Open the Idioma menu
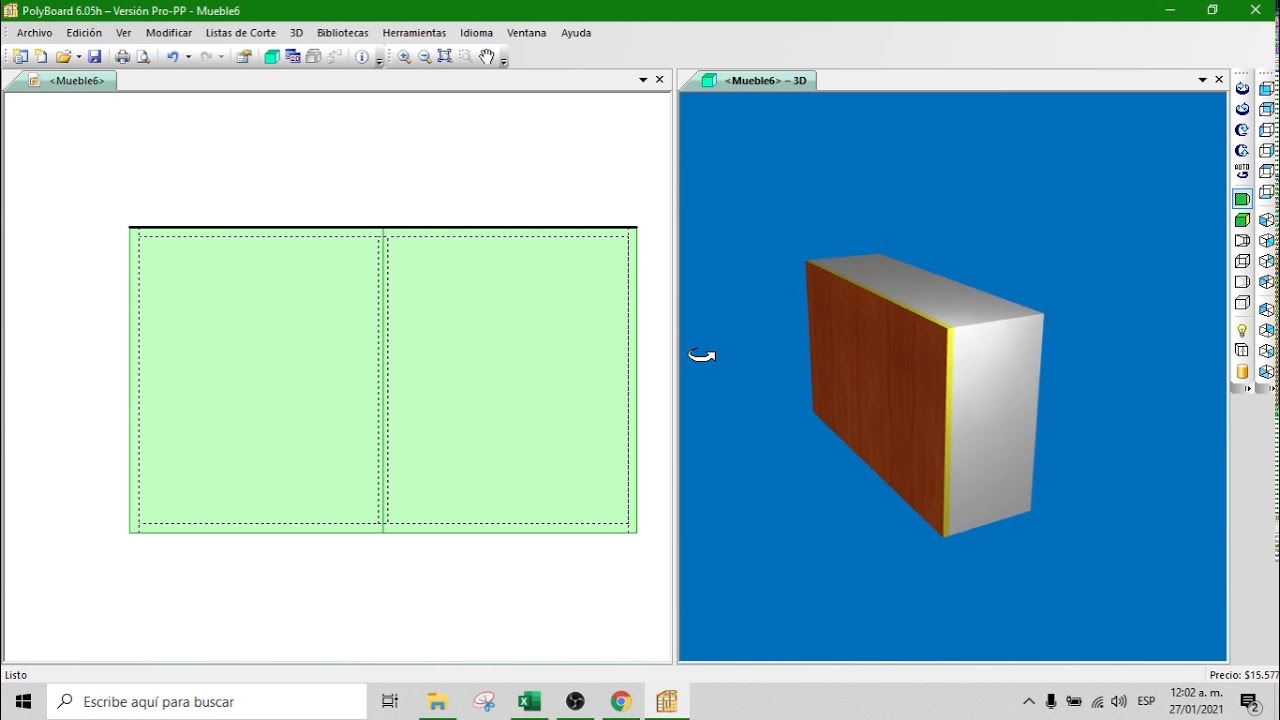This screenshot has height=720, width=1280. coord(476,33)
